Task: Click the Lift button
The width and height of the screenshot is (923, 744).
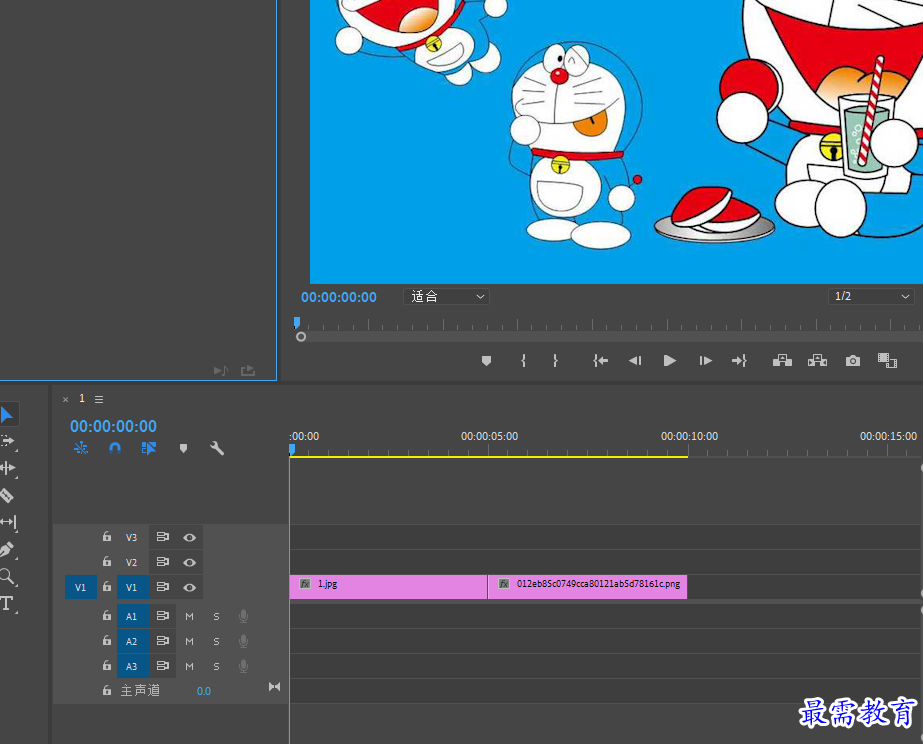Action: (x=782, y=361)
